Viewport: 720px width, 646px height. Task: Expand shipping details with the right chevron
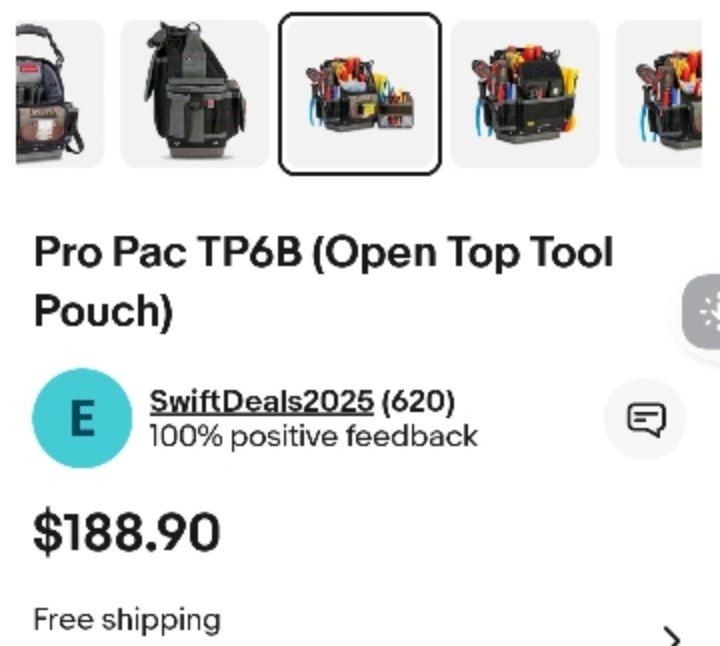(672, 636)
